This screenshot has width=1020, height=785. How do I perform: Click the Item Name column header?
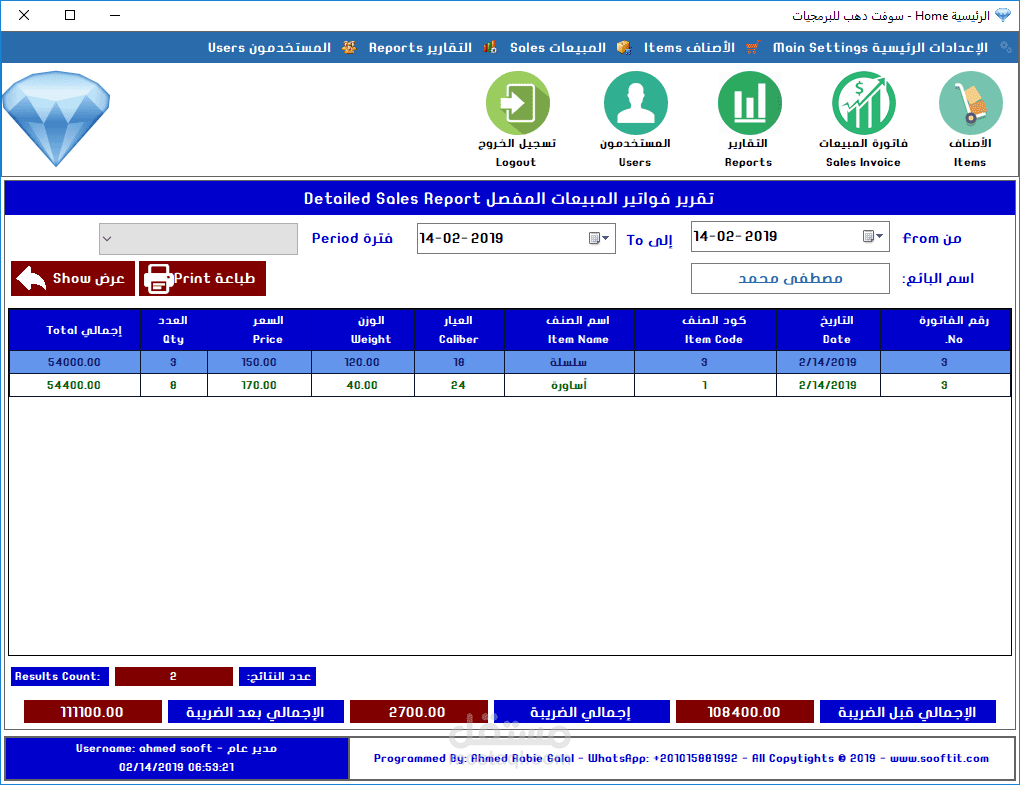[x=569, y=330]
